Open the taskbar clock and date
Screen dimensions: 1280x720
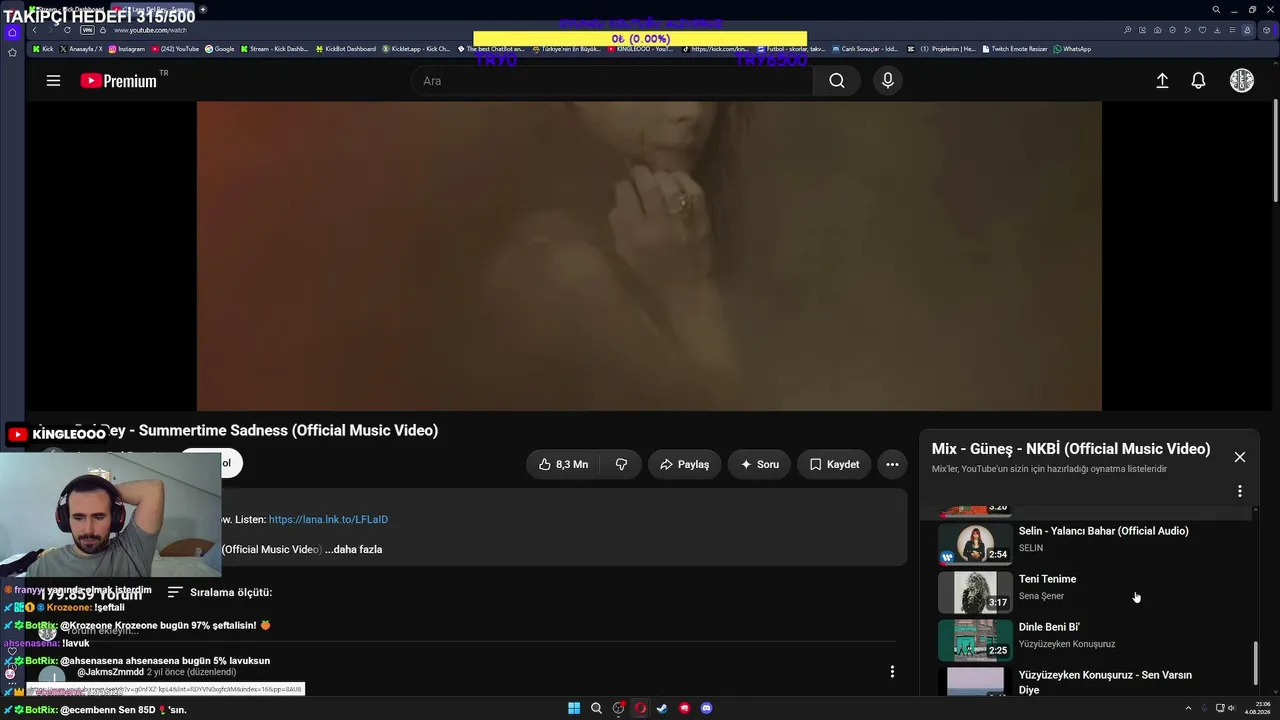point(1256,708)
